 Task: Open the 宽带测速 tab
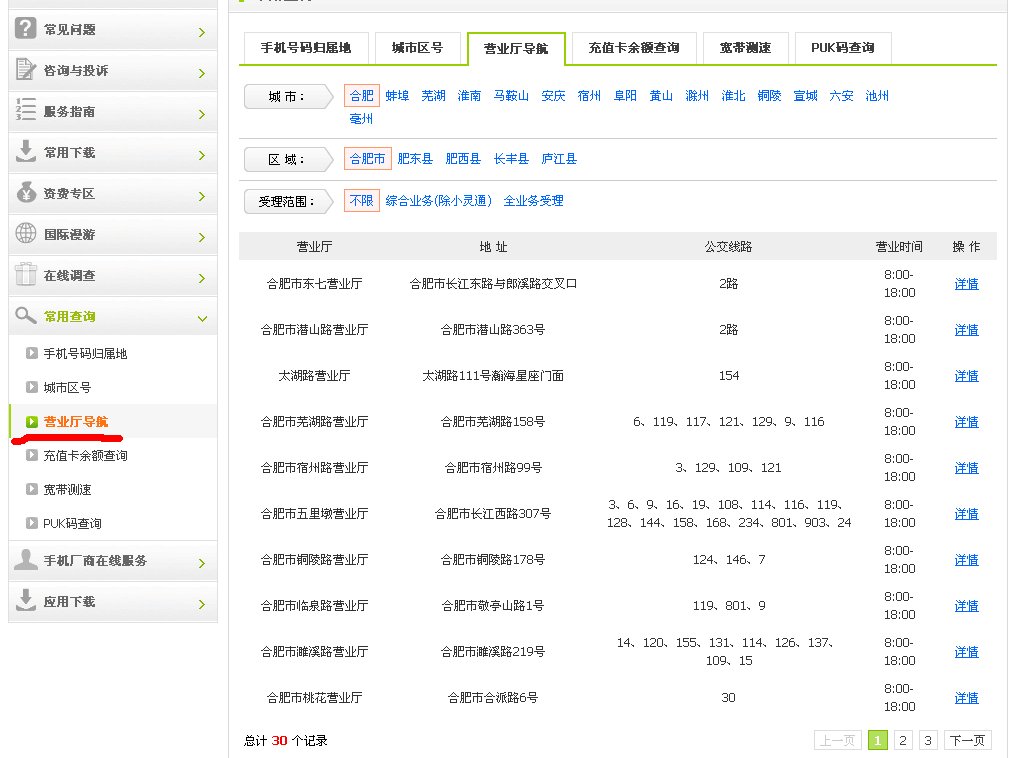746,48
